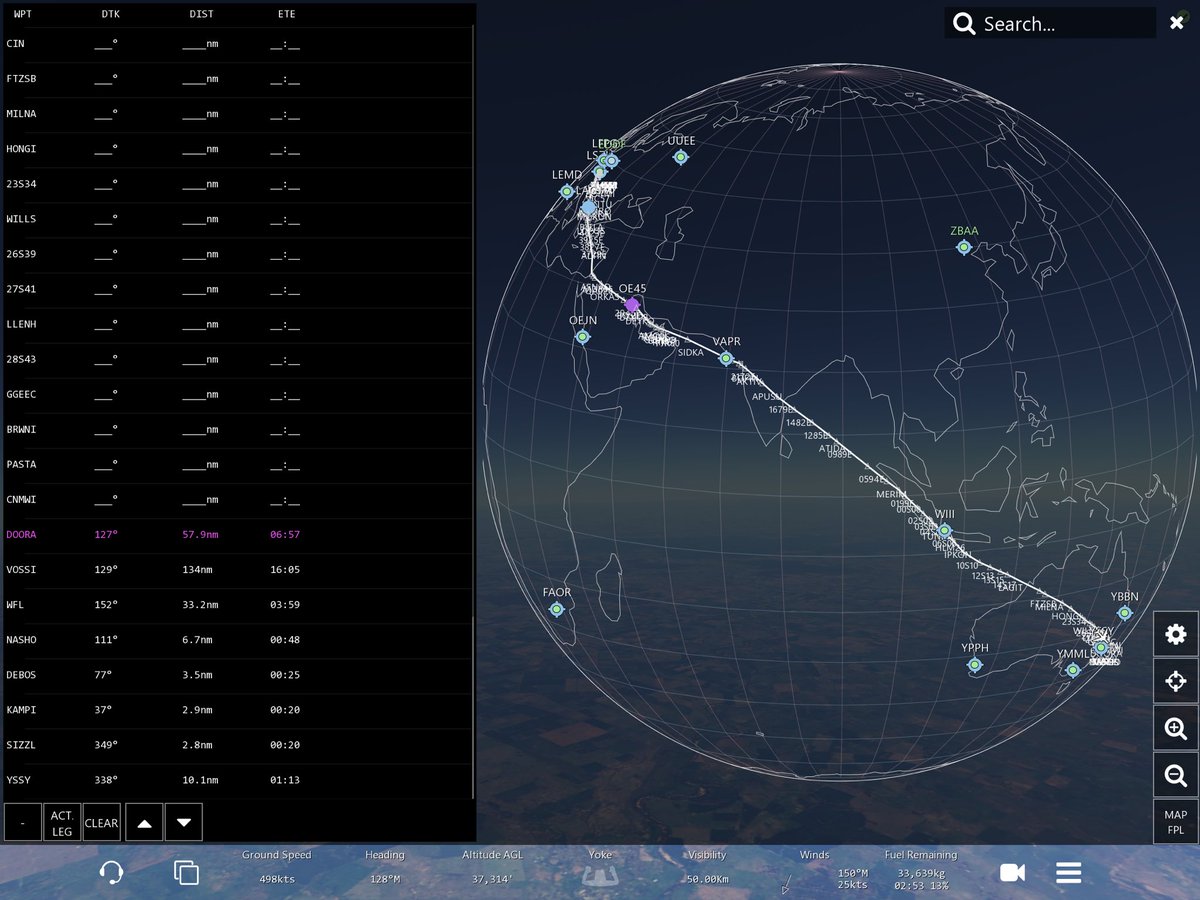Select the WIII airport marker

(945, 531)
